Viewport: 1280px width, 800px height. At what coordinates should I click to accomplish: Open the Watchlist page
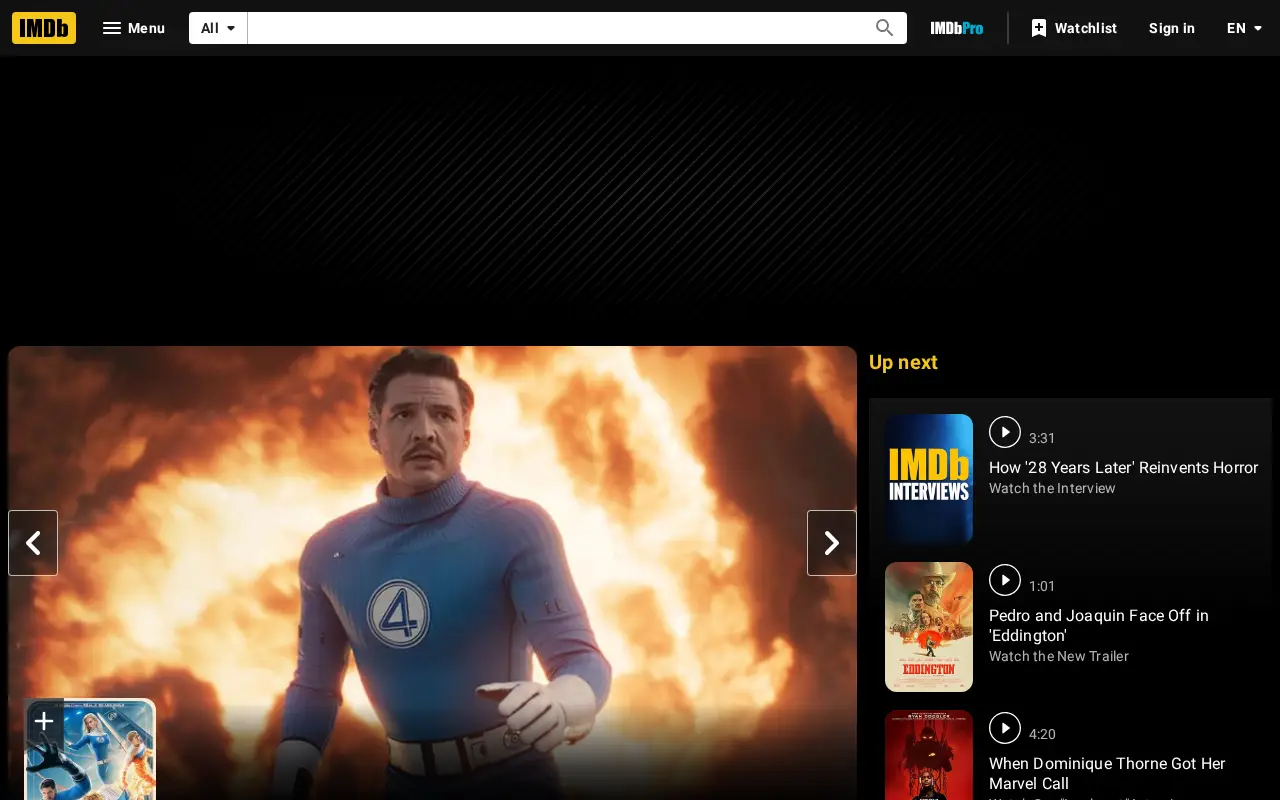point(1074,28)
